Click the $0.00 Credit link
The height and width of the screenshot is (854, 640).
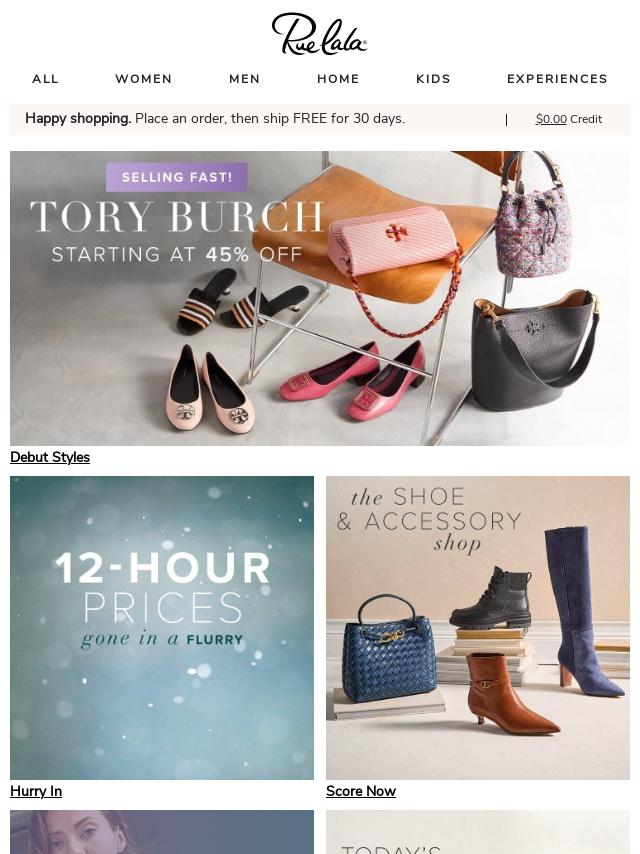tap(569, 119)
